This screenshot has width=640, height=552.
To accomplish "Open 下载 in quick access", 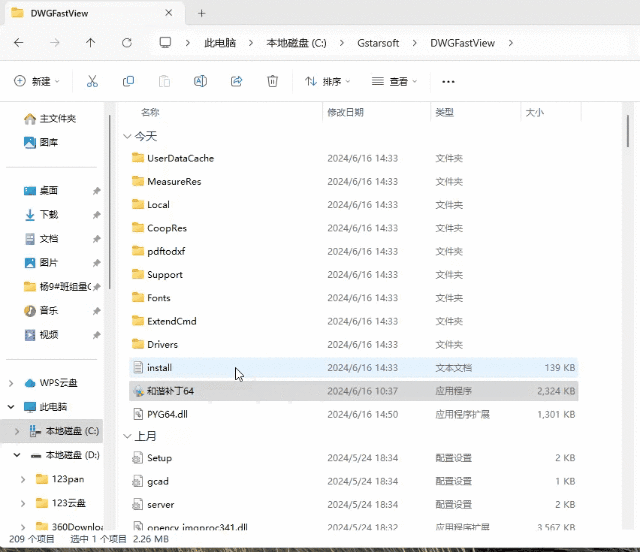I will click(41, 215).
